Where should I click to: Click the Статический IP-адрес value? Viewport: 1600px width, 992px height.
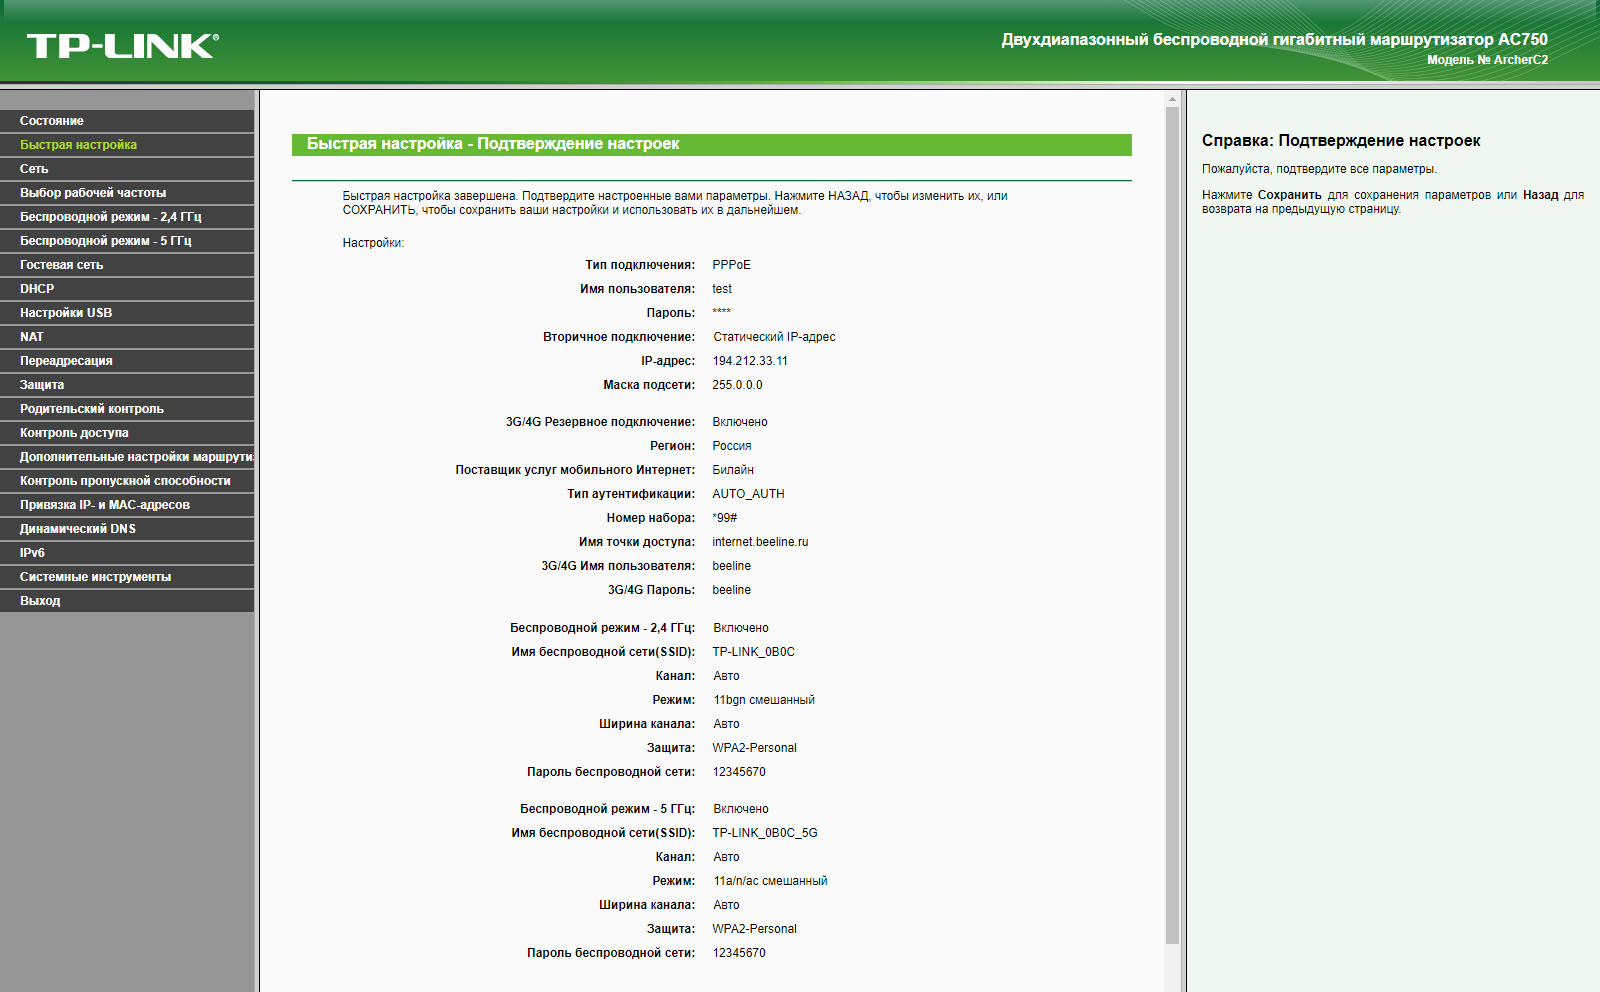pos(774,337)
